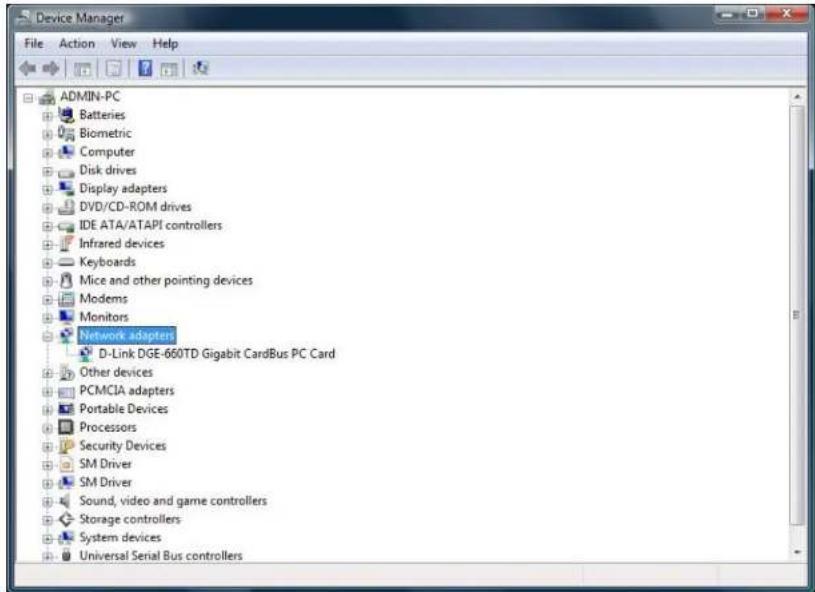
Task: Select Infrared devices label
Action: [x=122, y=244]
